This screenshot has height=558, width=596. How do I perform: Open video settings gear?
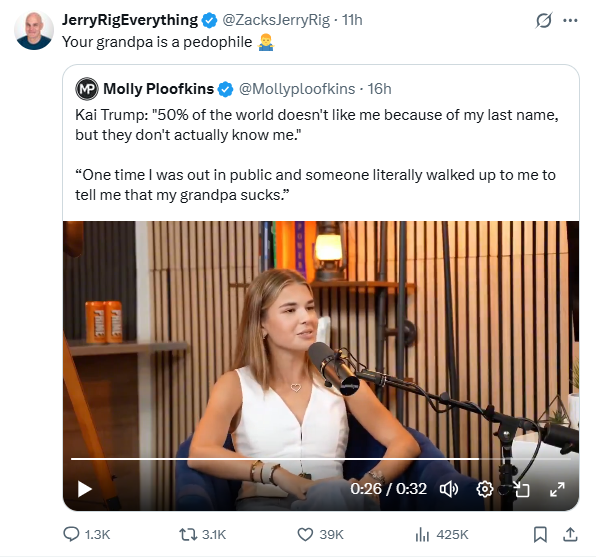click(485, 489)
